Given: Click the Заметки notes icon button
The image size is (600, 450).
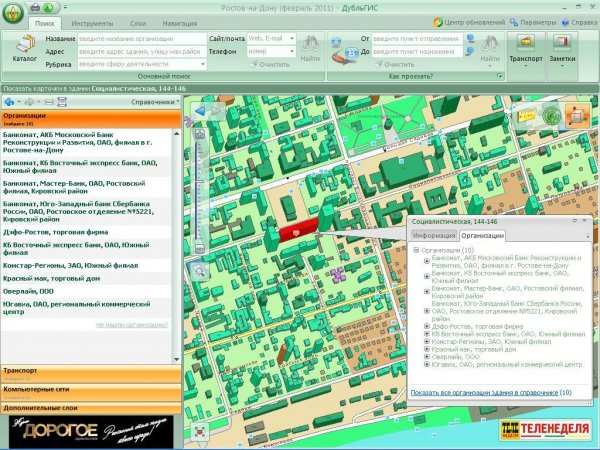Looking at the screenshot, I should 562,42.
